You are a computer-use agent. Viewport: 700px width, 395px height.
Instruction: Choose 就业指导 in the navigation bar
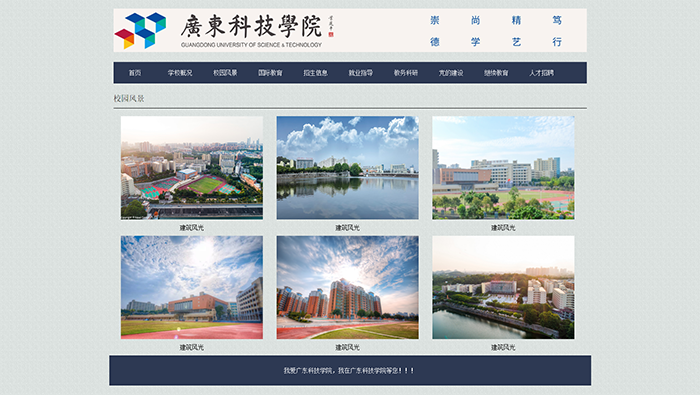[x=361, y=73]
